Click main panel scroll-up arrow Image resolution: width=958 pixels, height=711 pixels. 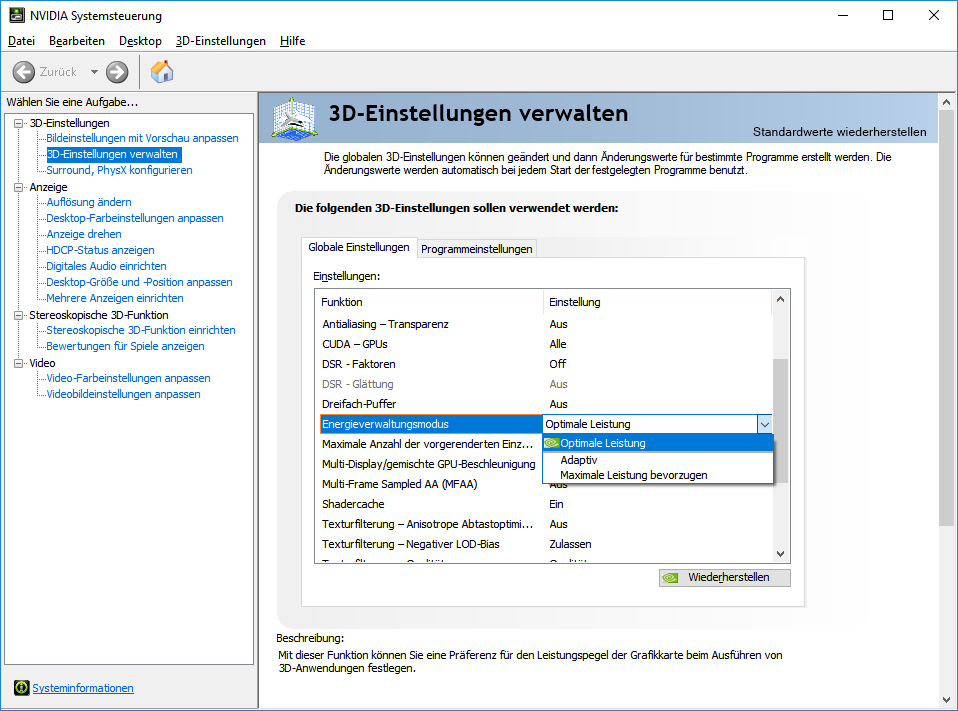coord(946,102)
